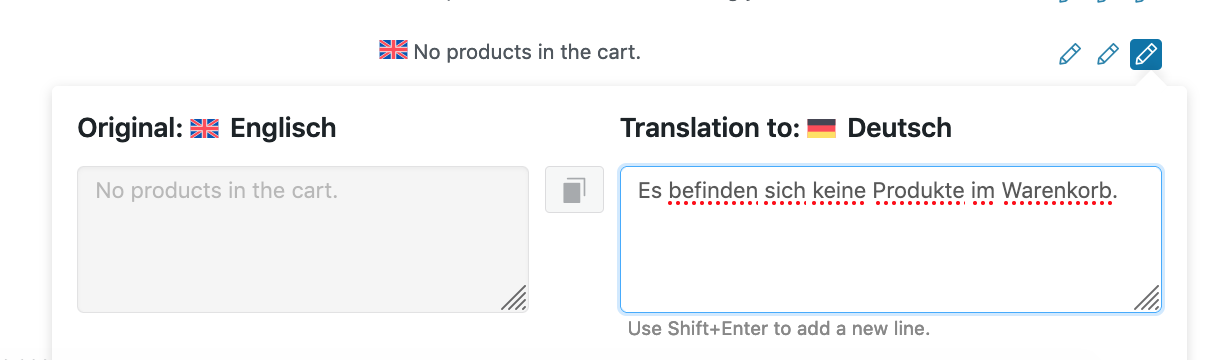The height and width of the screenshot is (360, 1212).
Task: Click the UK flag beside the cart string
Action: click(x=393, y=49)
